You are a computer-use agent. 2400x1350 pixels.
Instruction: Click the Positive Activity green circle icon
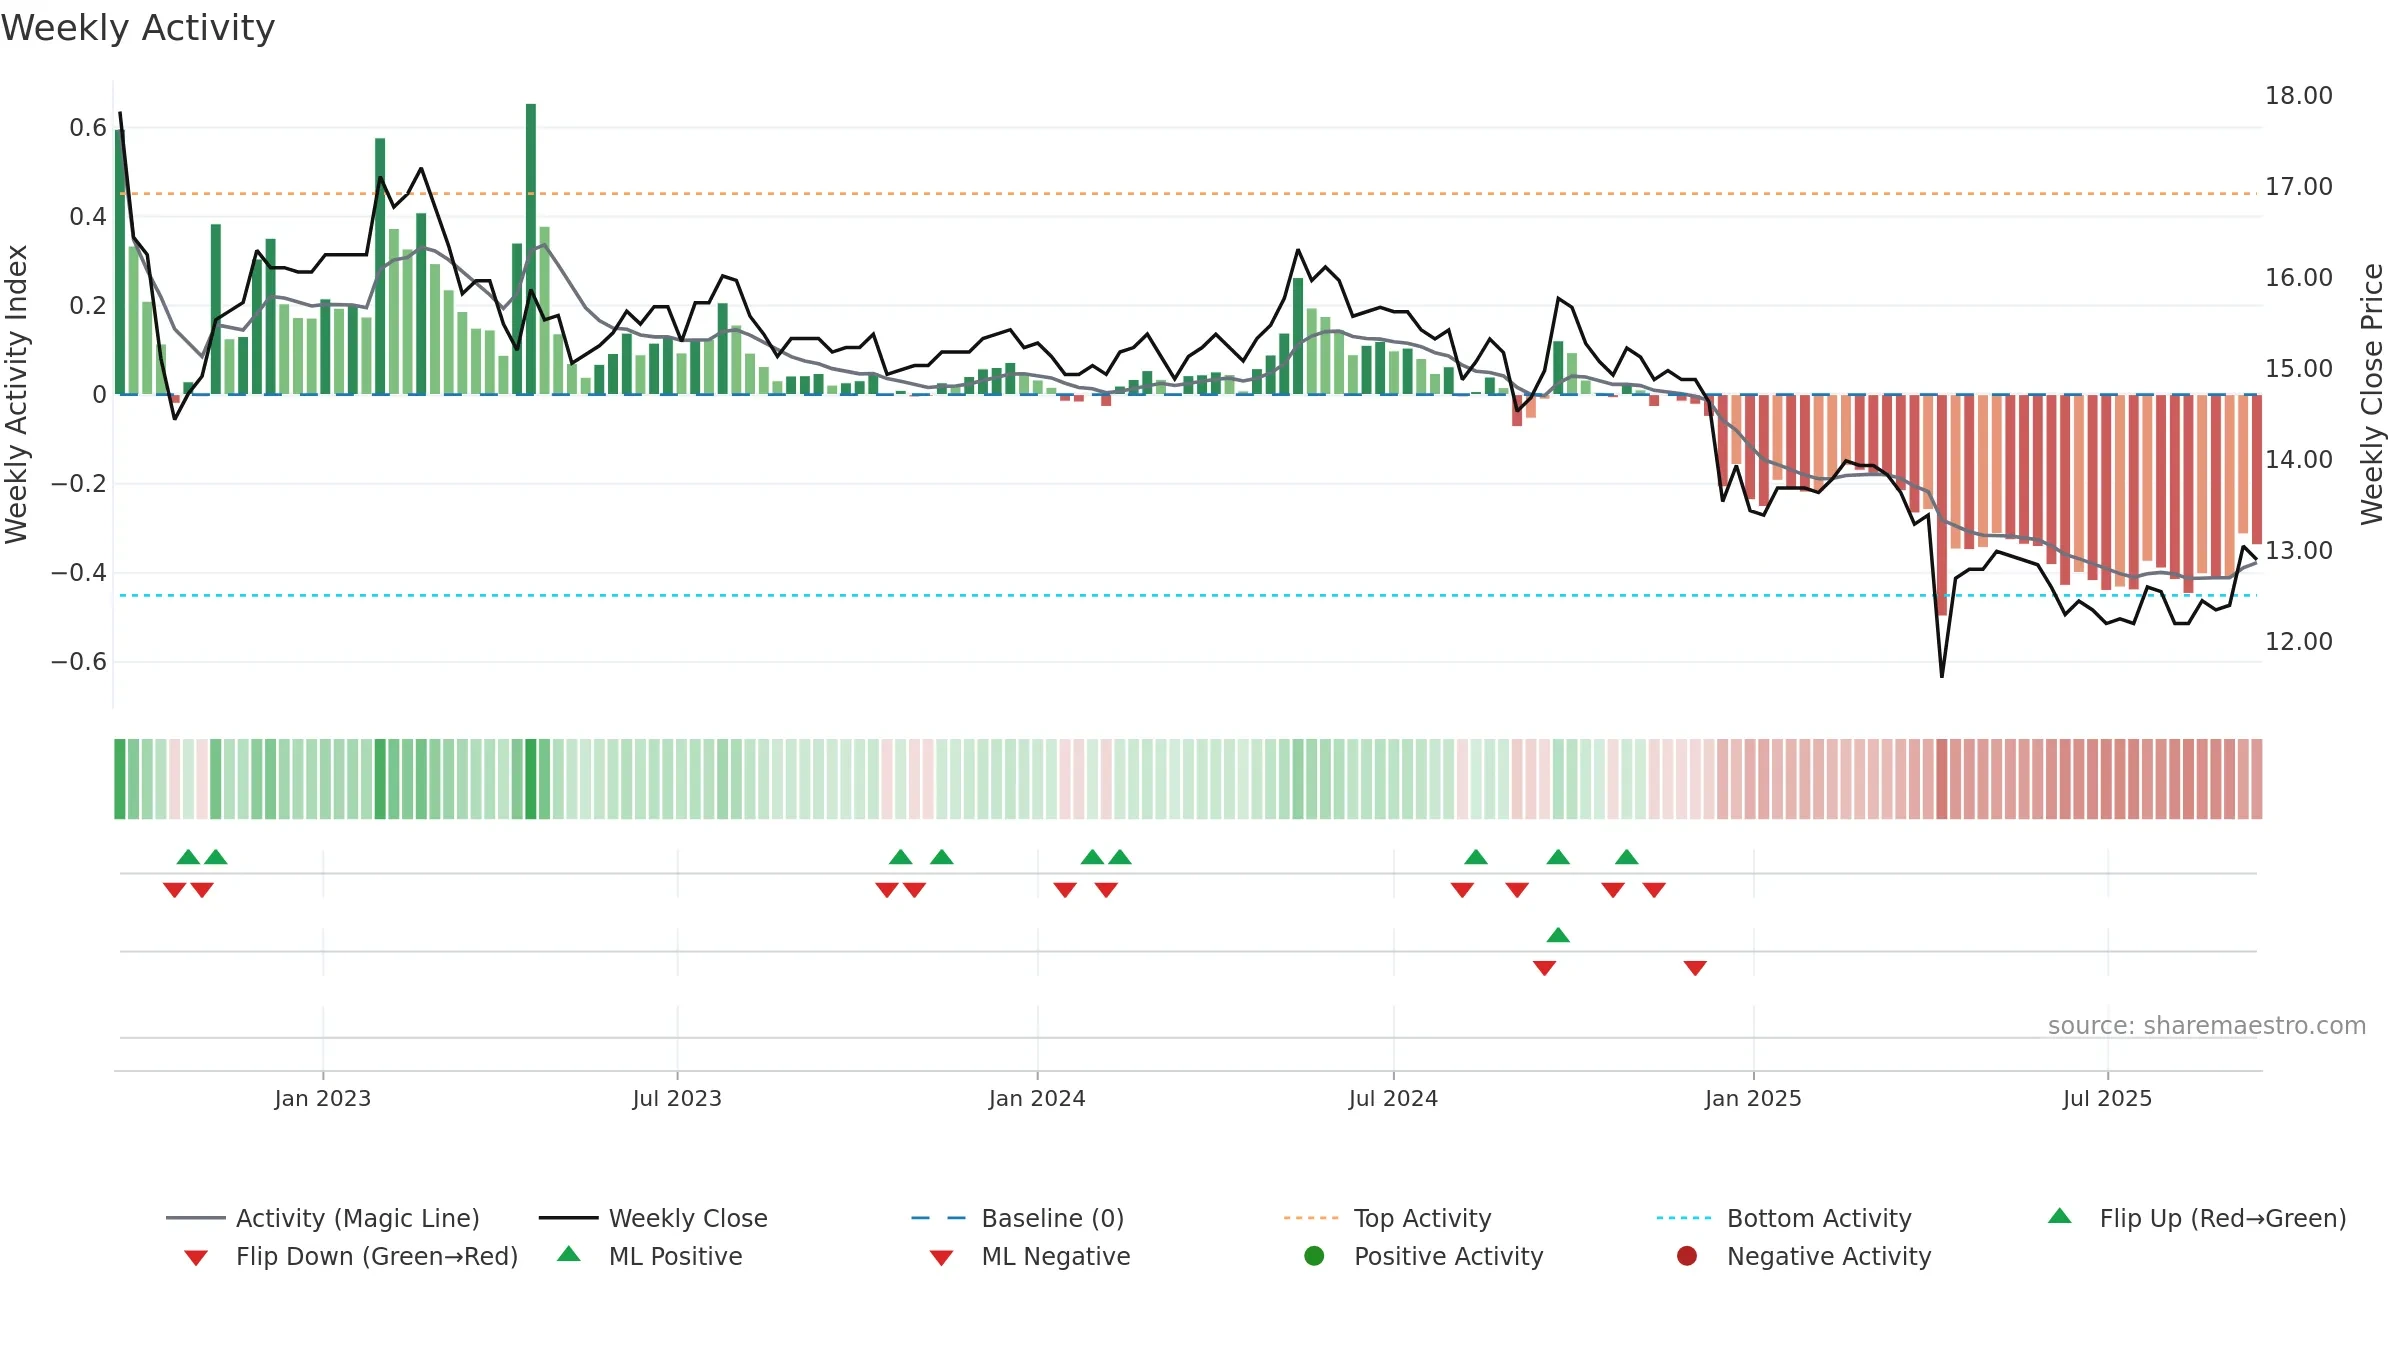click(x=1314, y=1256)
